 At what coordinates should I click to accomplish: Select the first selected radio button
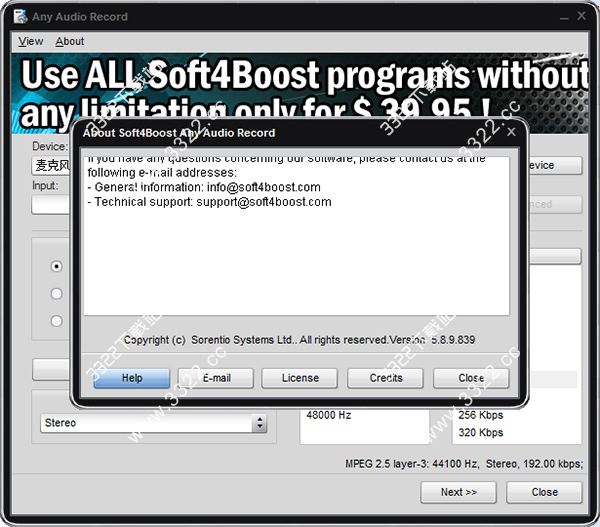(x=57, y=266)
